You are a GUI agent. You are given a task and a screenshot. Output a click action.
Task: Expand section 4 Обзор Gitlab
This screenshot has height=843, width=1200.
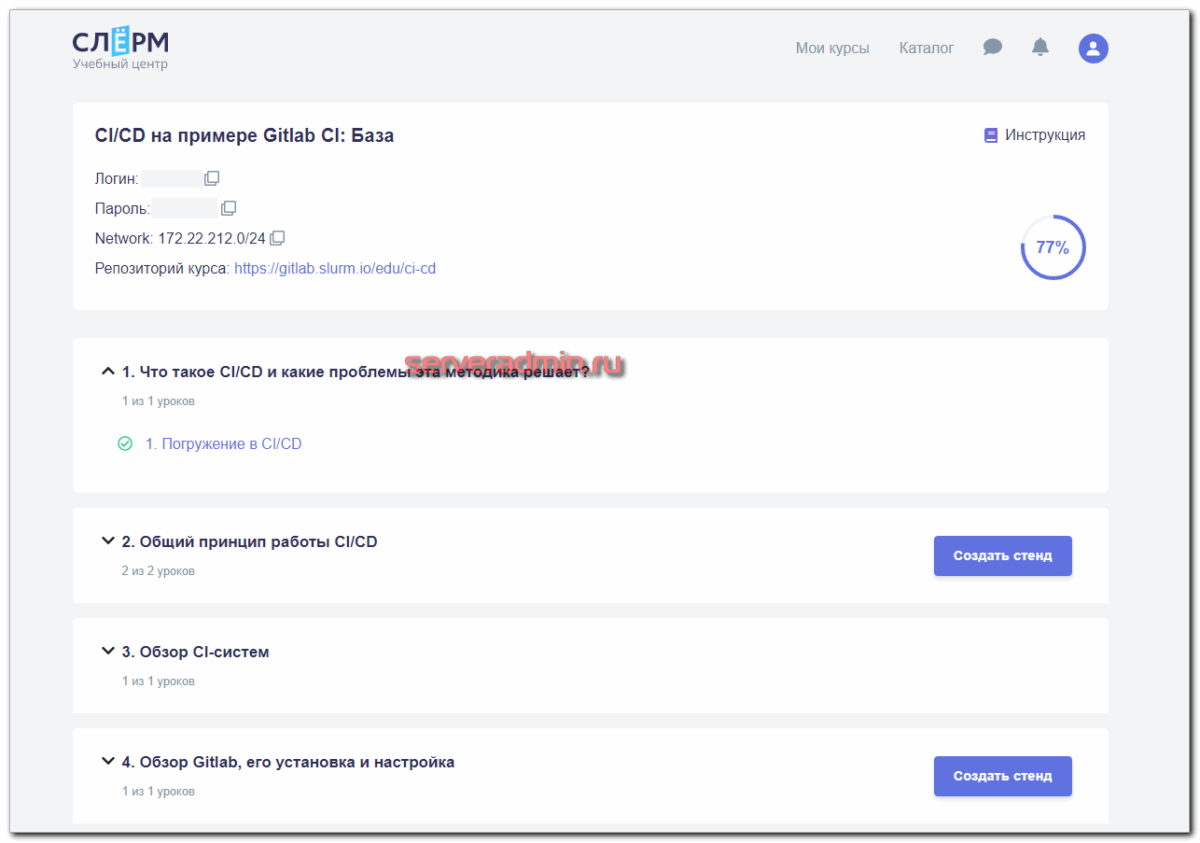click(108, 761)
